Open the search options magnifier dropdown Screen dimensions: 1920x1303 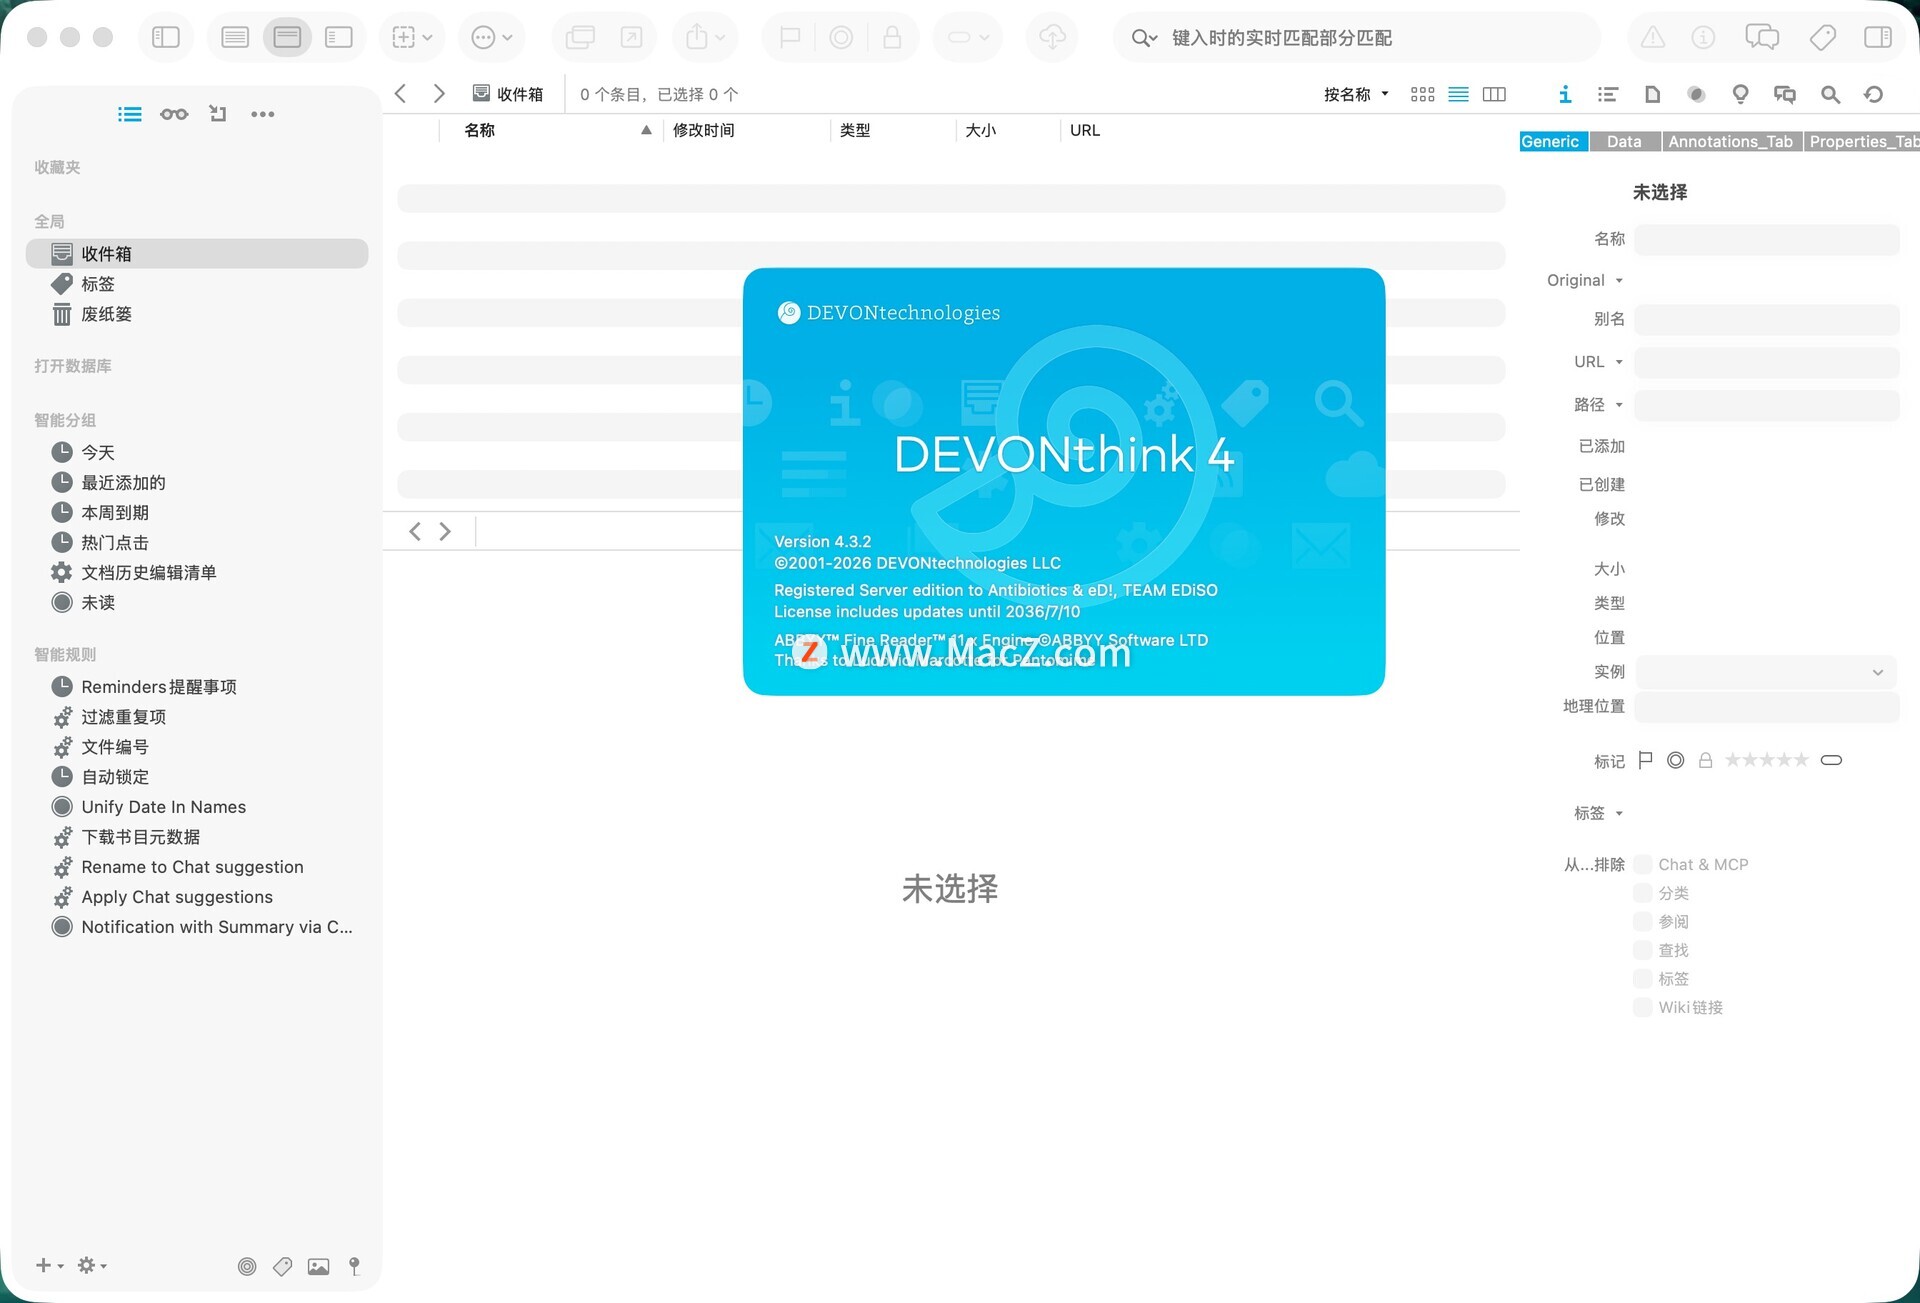click(1144, 38)
